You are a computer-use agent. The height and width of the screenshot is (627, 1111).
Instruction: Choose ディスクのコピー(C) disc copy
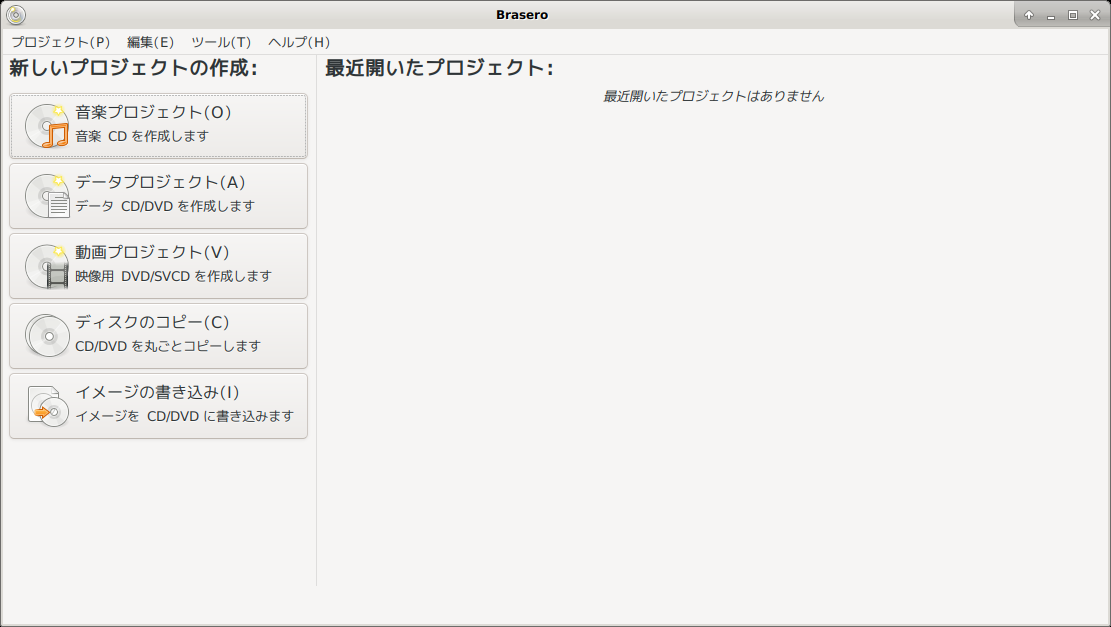click(159, 336)
